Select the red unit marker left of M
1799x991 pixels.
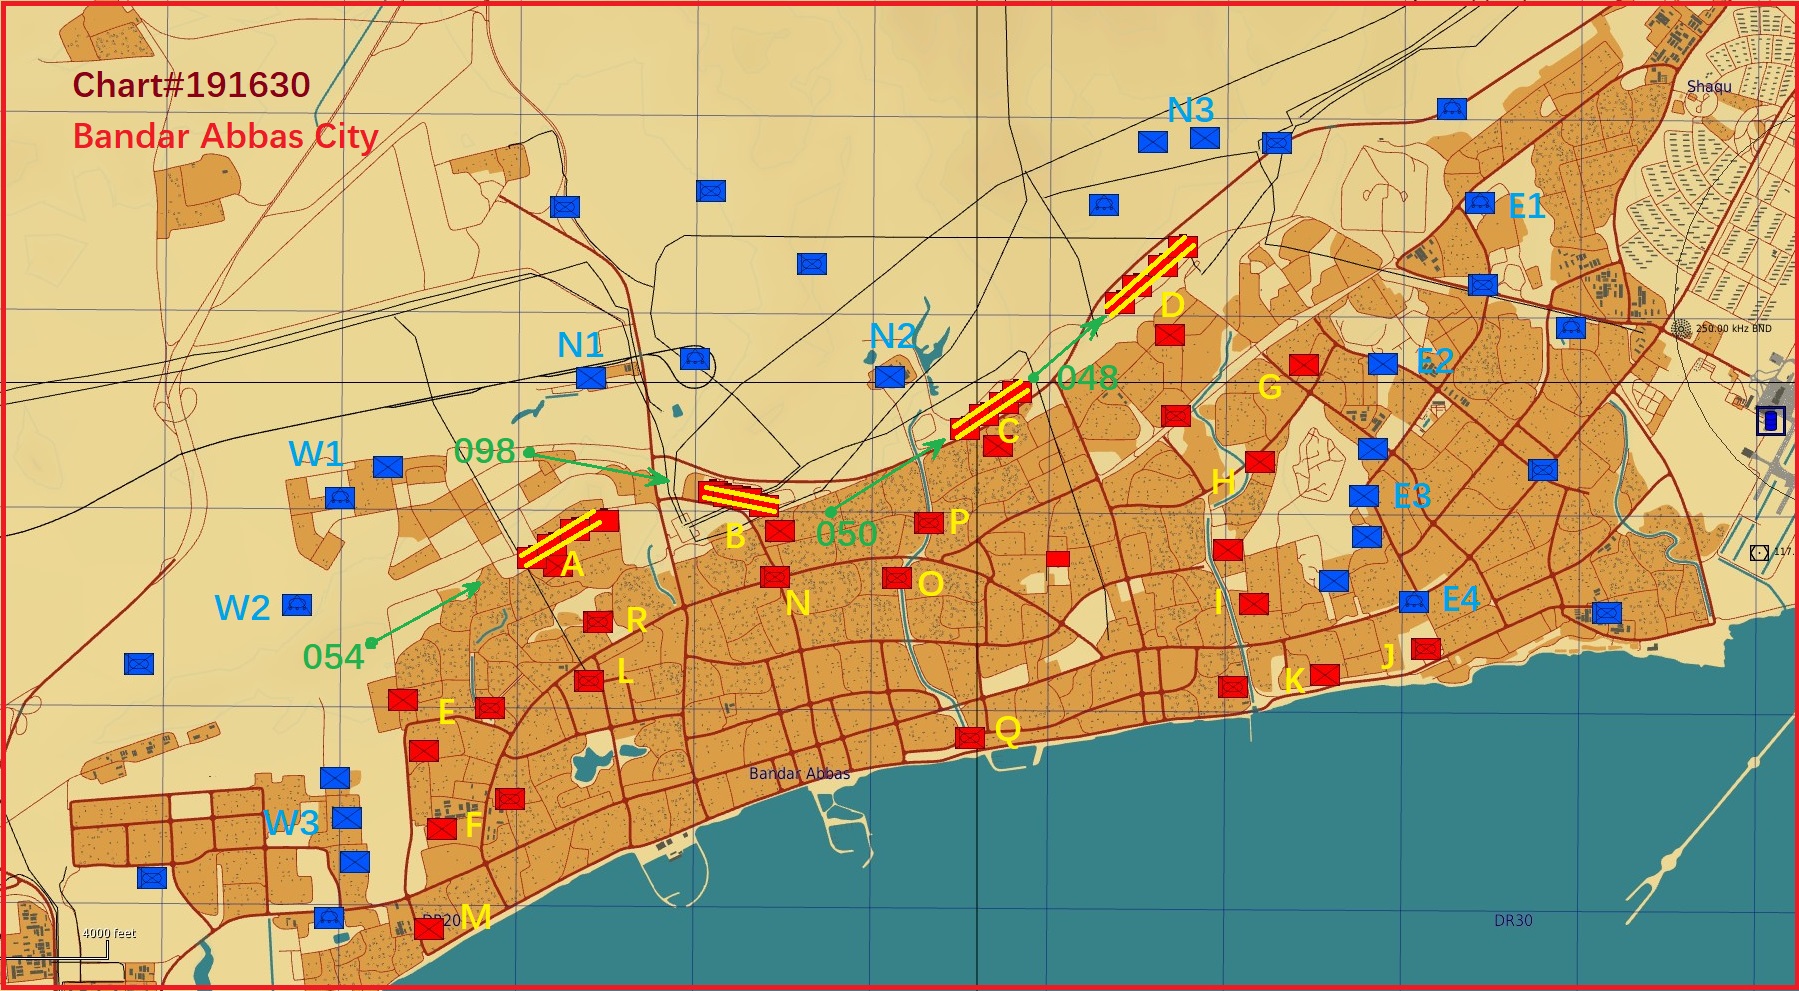[x=429, y=928]
